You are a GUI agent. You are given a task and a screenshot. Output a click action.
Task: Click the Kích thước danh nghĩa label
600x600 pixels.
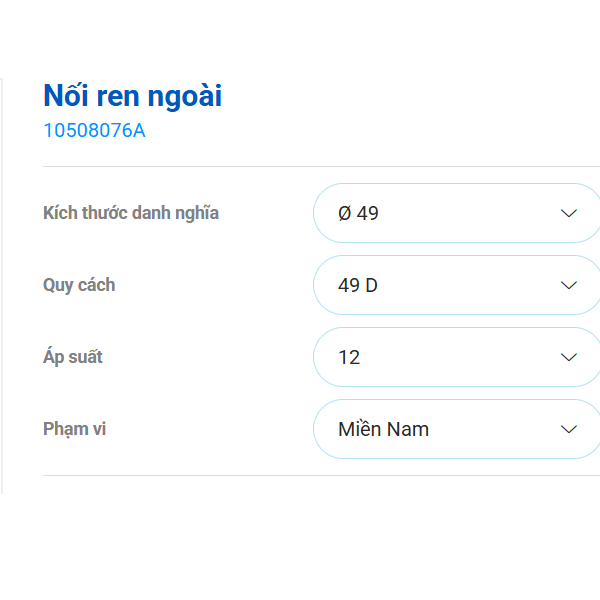(x=131, y=213)
